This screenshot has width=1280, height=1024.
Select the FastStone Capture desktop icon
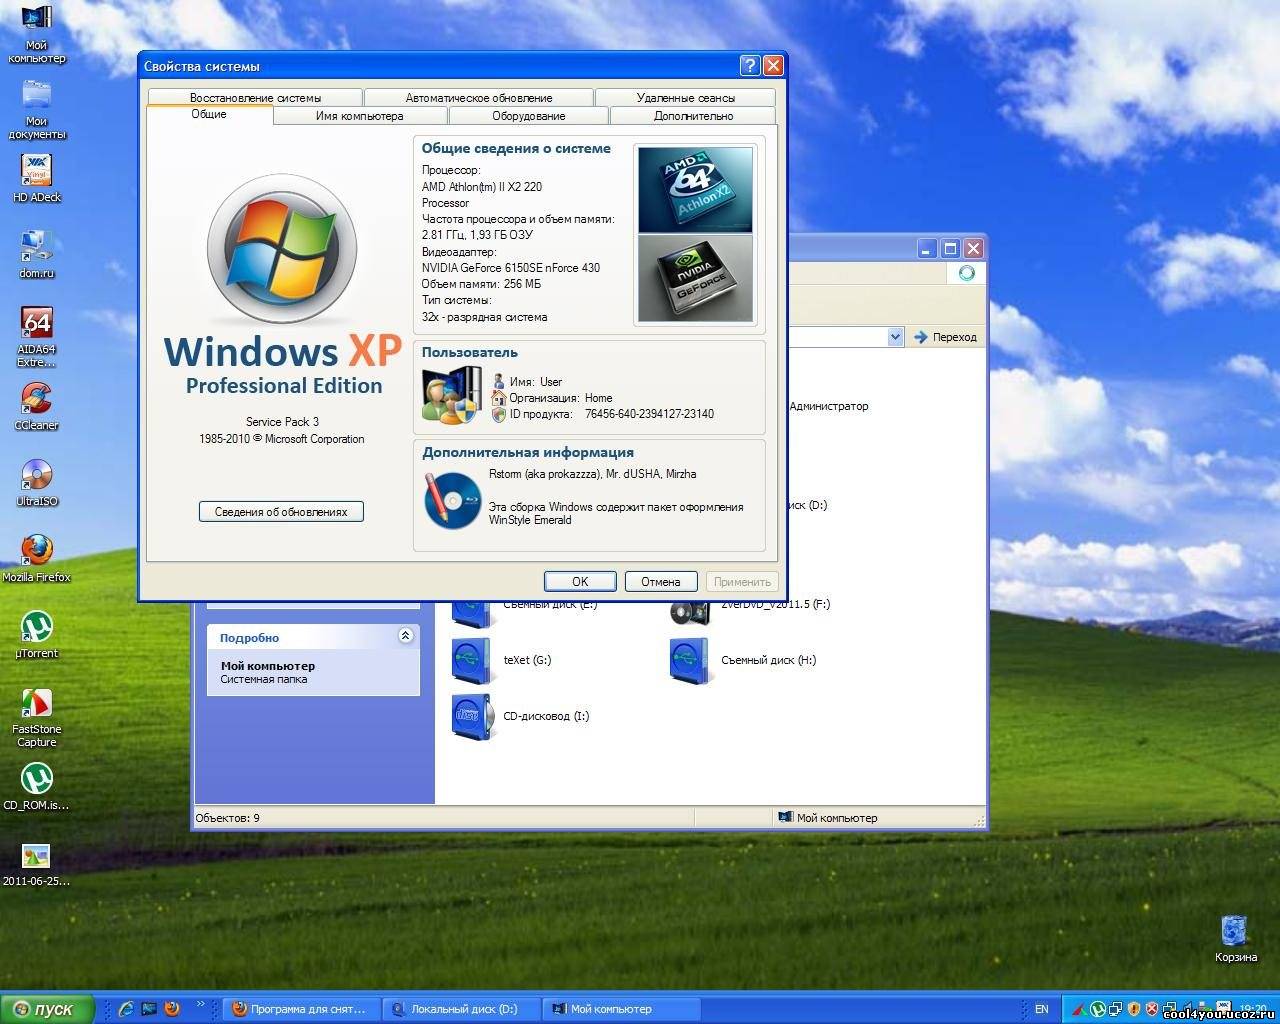pyautogui.click(x=37, y=717)
